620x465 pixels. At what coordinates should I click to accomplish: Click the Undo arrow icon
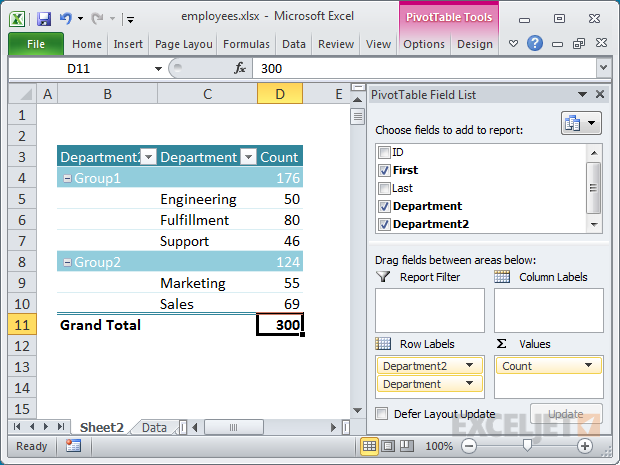[x=66, y=18]
